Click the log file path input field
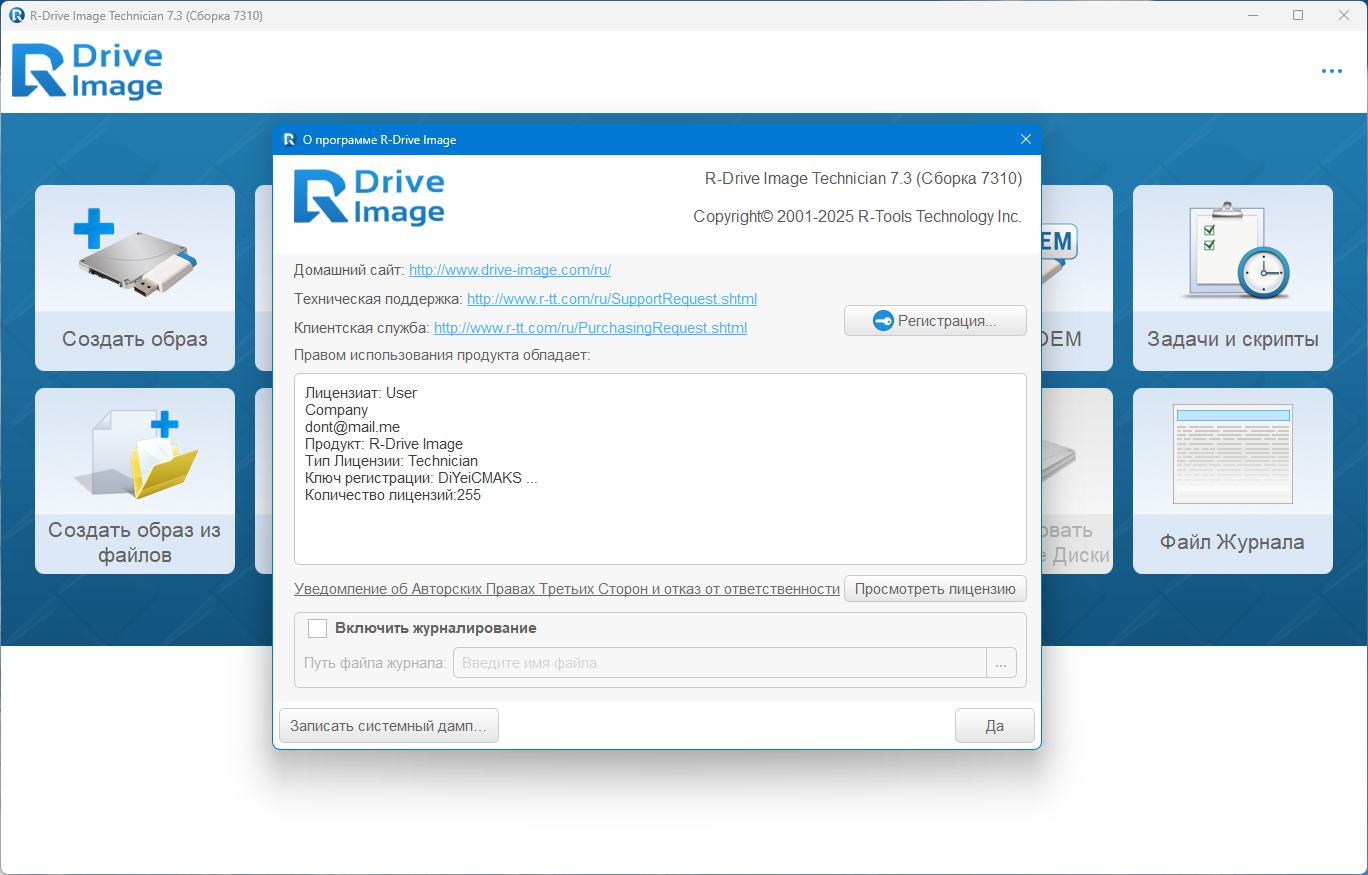Viewport: 1368px width, 875px height. coord(719,663)
